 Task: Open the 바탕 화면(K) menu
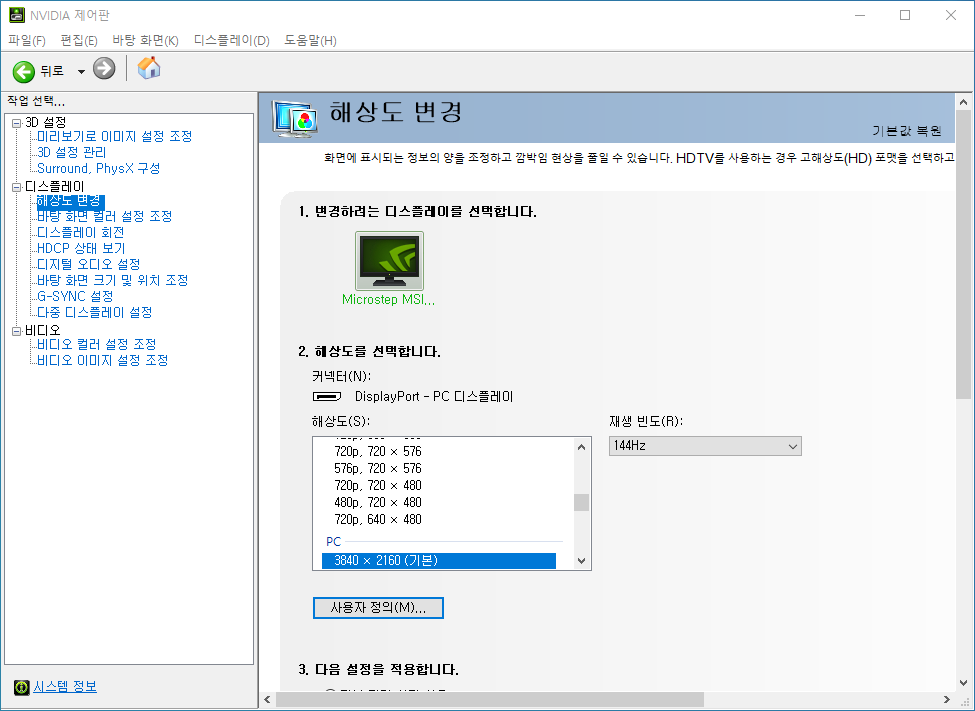click(x=145, y=40)
